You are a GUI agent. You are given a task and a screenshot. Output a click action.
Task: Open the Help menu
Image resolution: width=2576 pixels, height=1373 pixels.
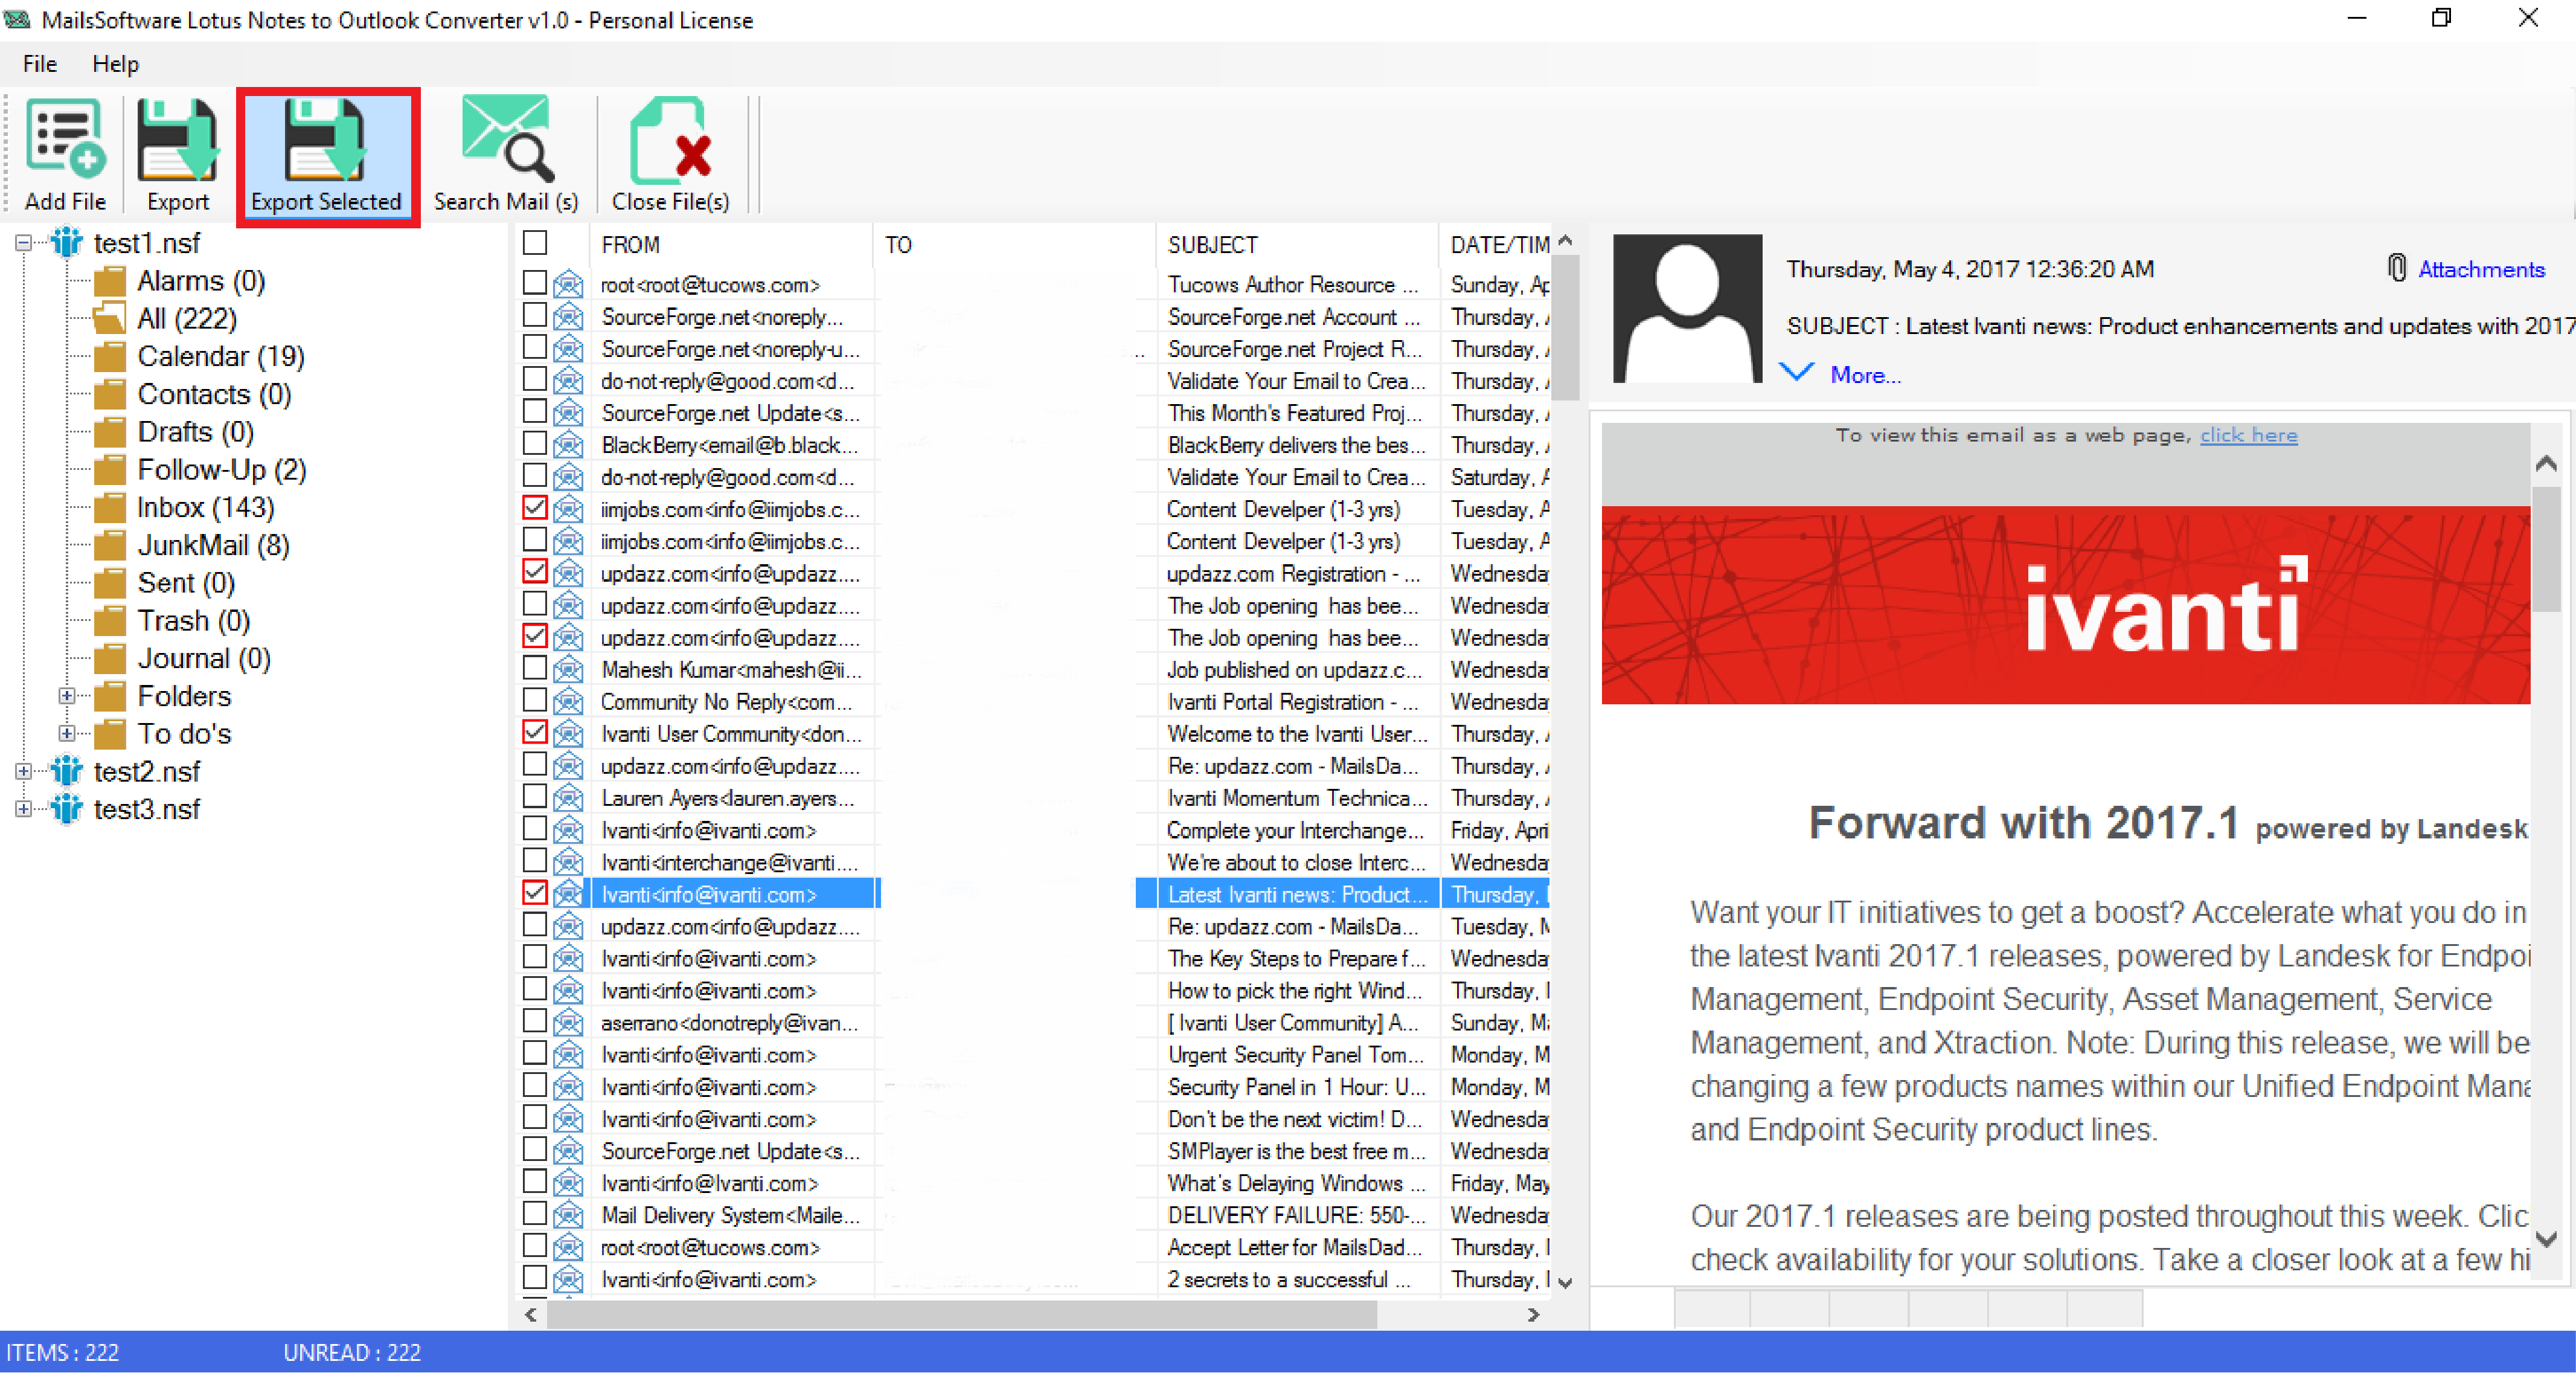(x=116, y=64)
